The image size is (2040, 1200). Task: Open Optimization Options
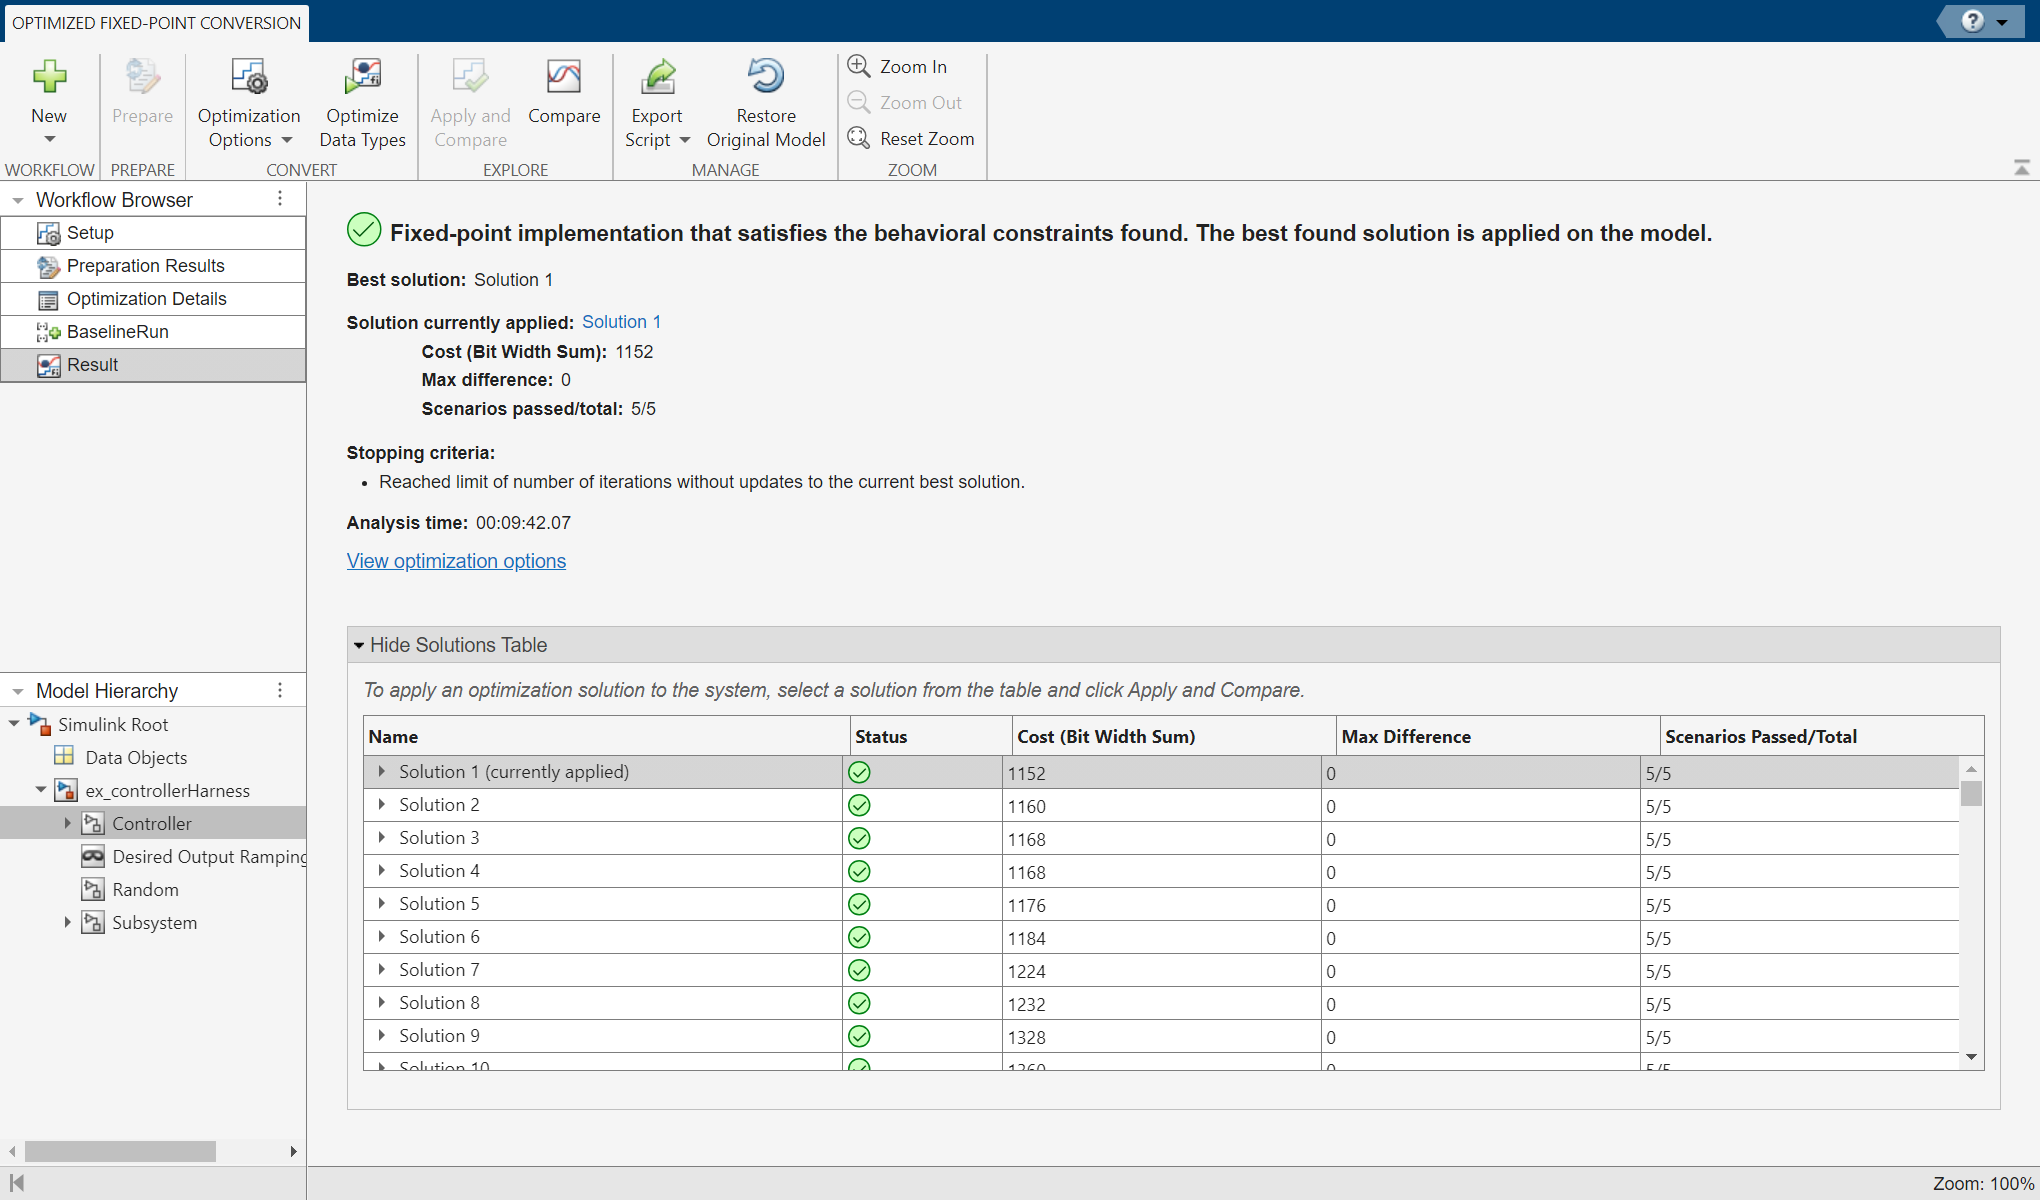click(x=248, y=100)
